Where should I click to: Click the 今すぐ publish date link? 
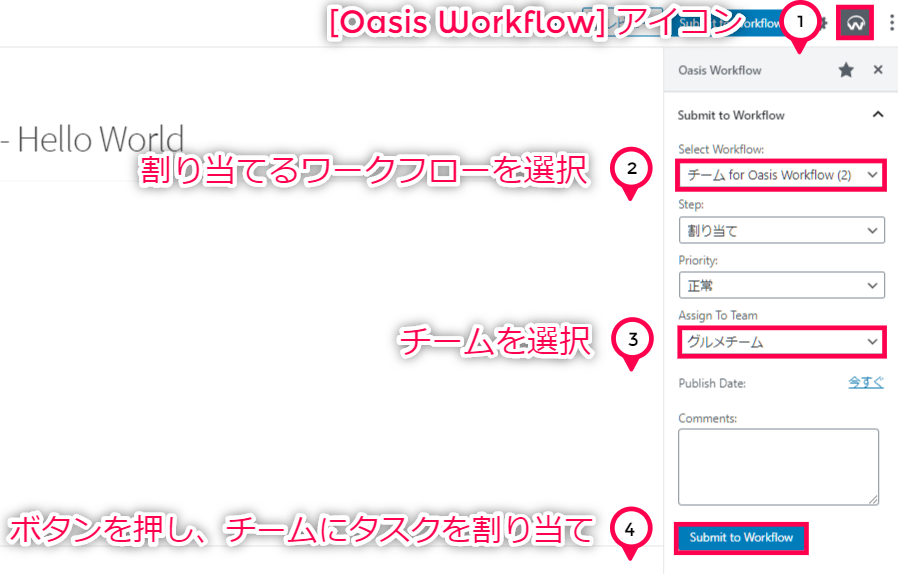coord(865,383)
